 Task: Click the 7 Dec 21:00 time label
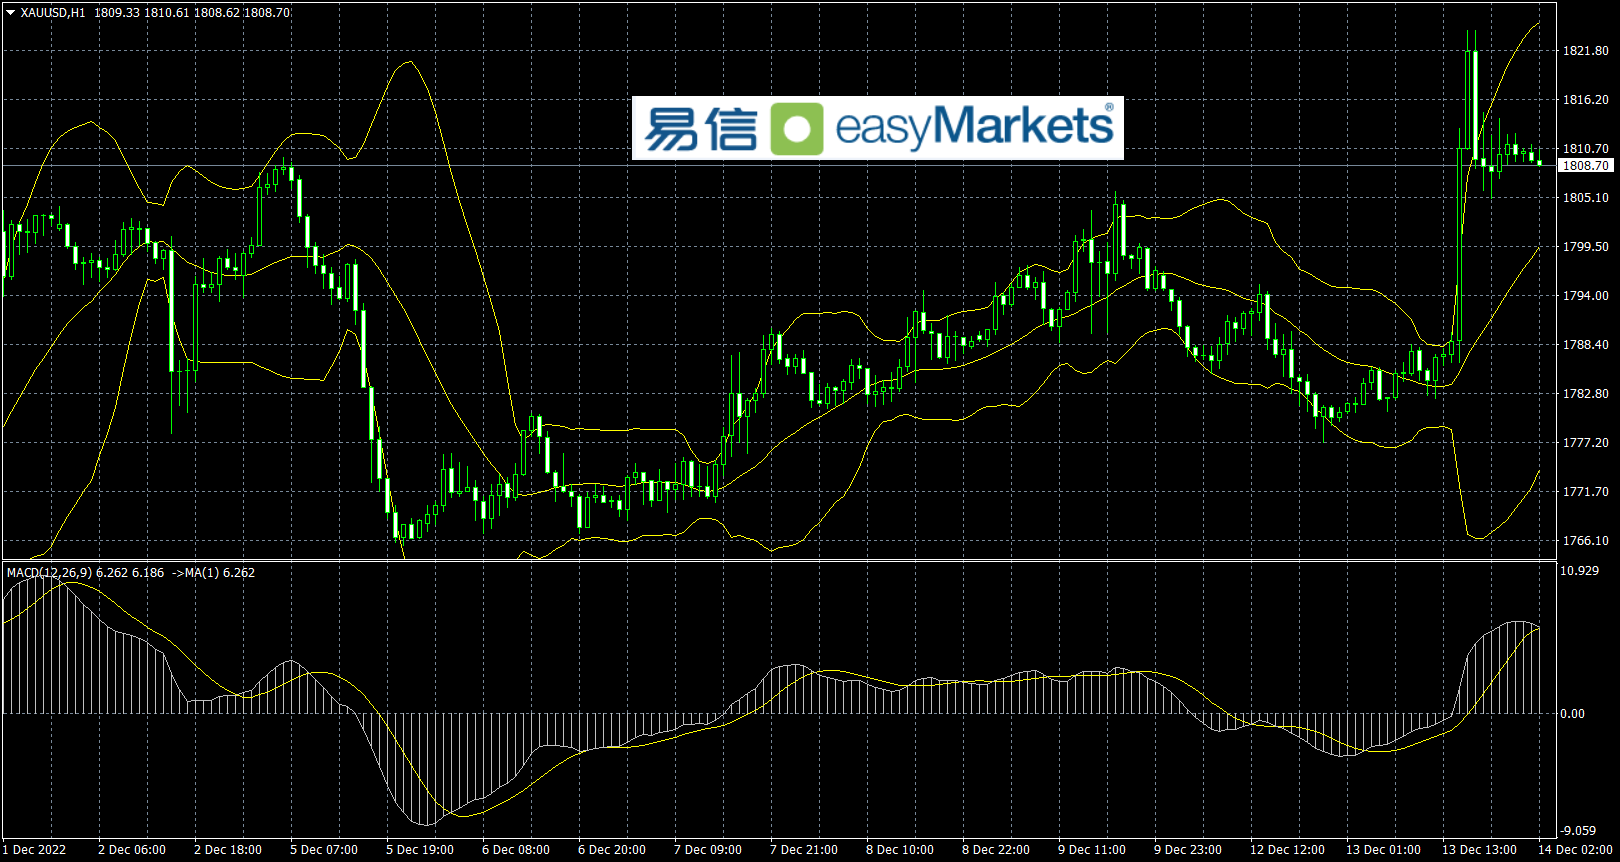pyautogui.click(x=804, y=850)
